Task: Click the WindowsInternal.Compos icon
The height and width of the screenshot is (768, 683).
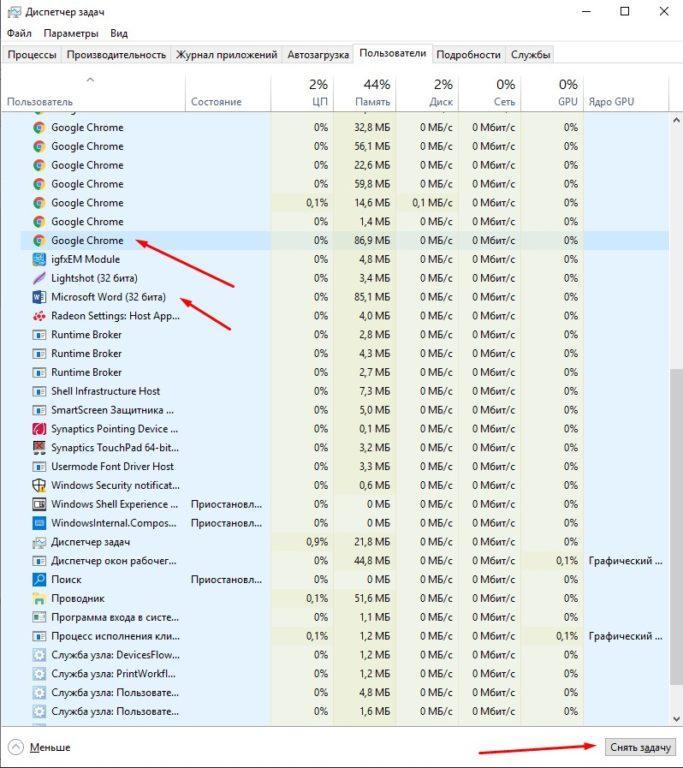Action: pyautogui.click(x=39, y=523)
